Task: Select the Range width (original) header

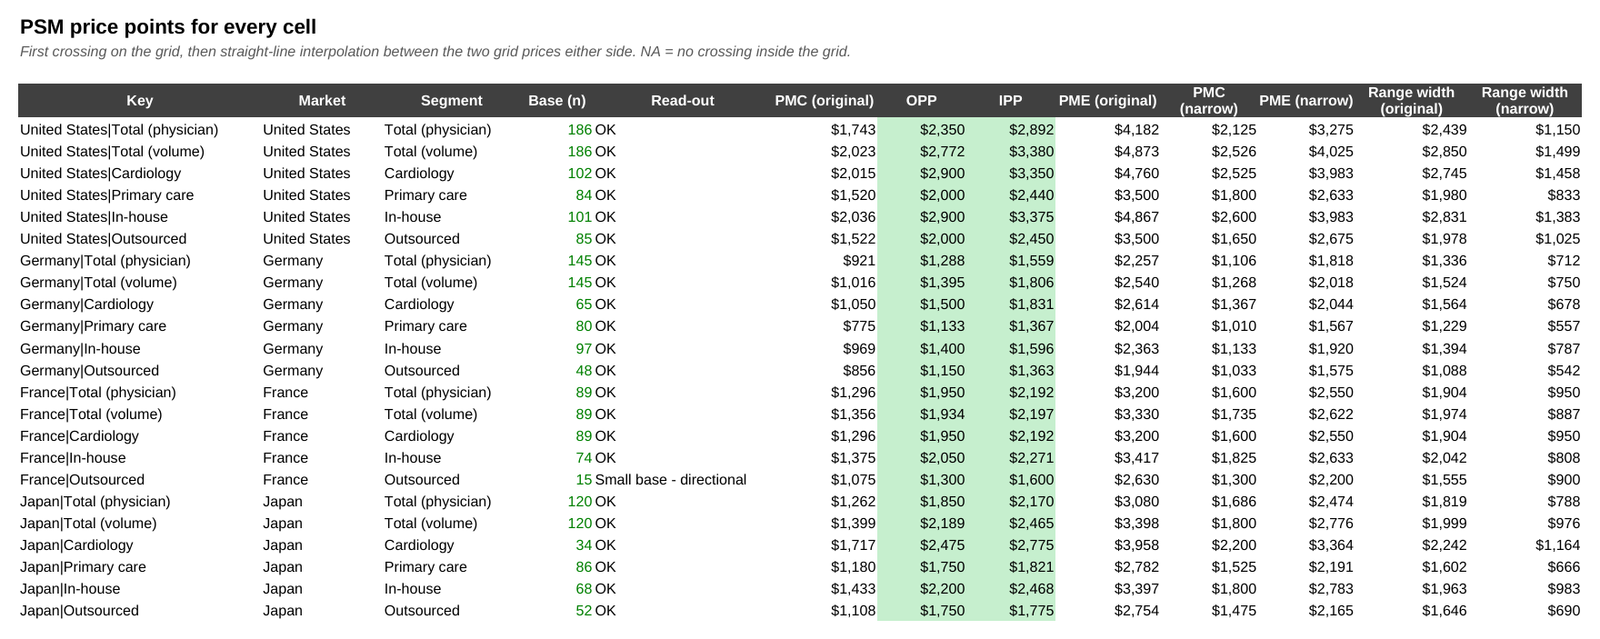Action: (1411, 100)
